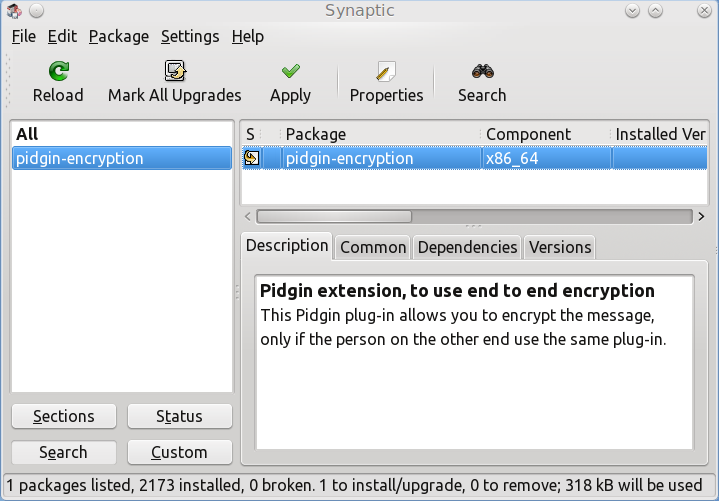Sort by the Component column header
This screenshot has width=719, height=501.
546,134
